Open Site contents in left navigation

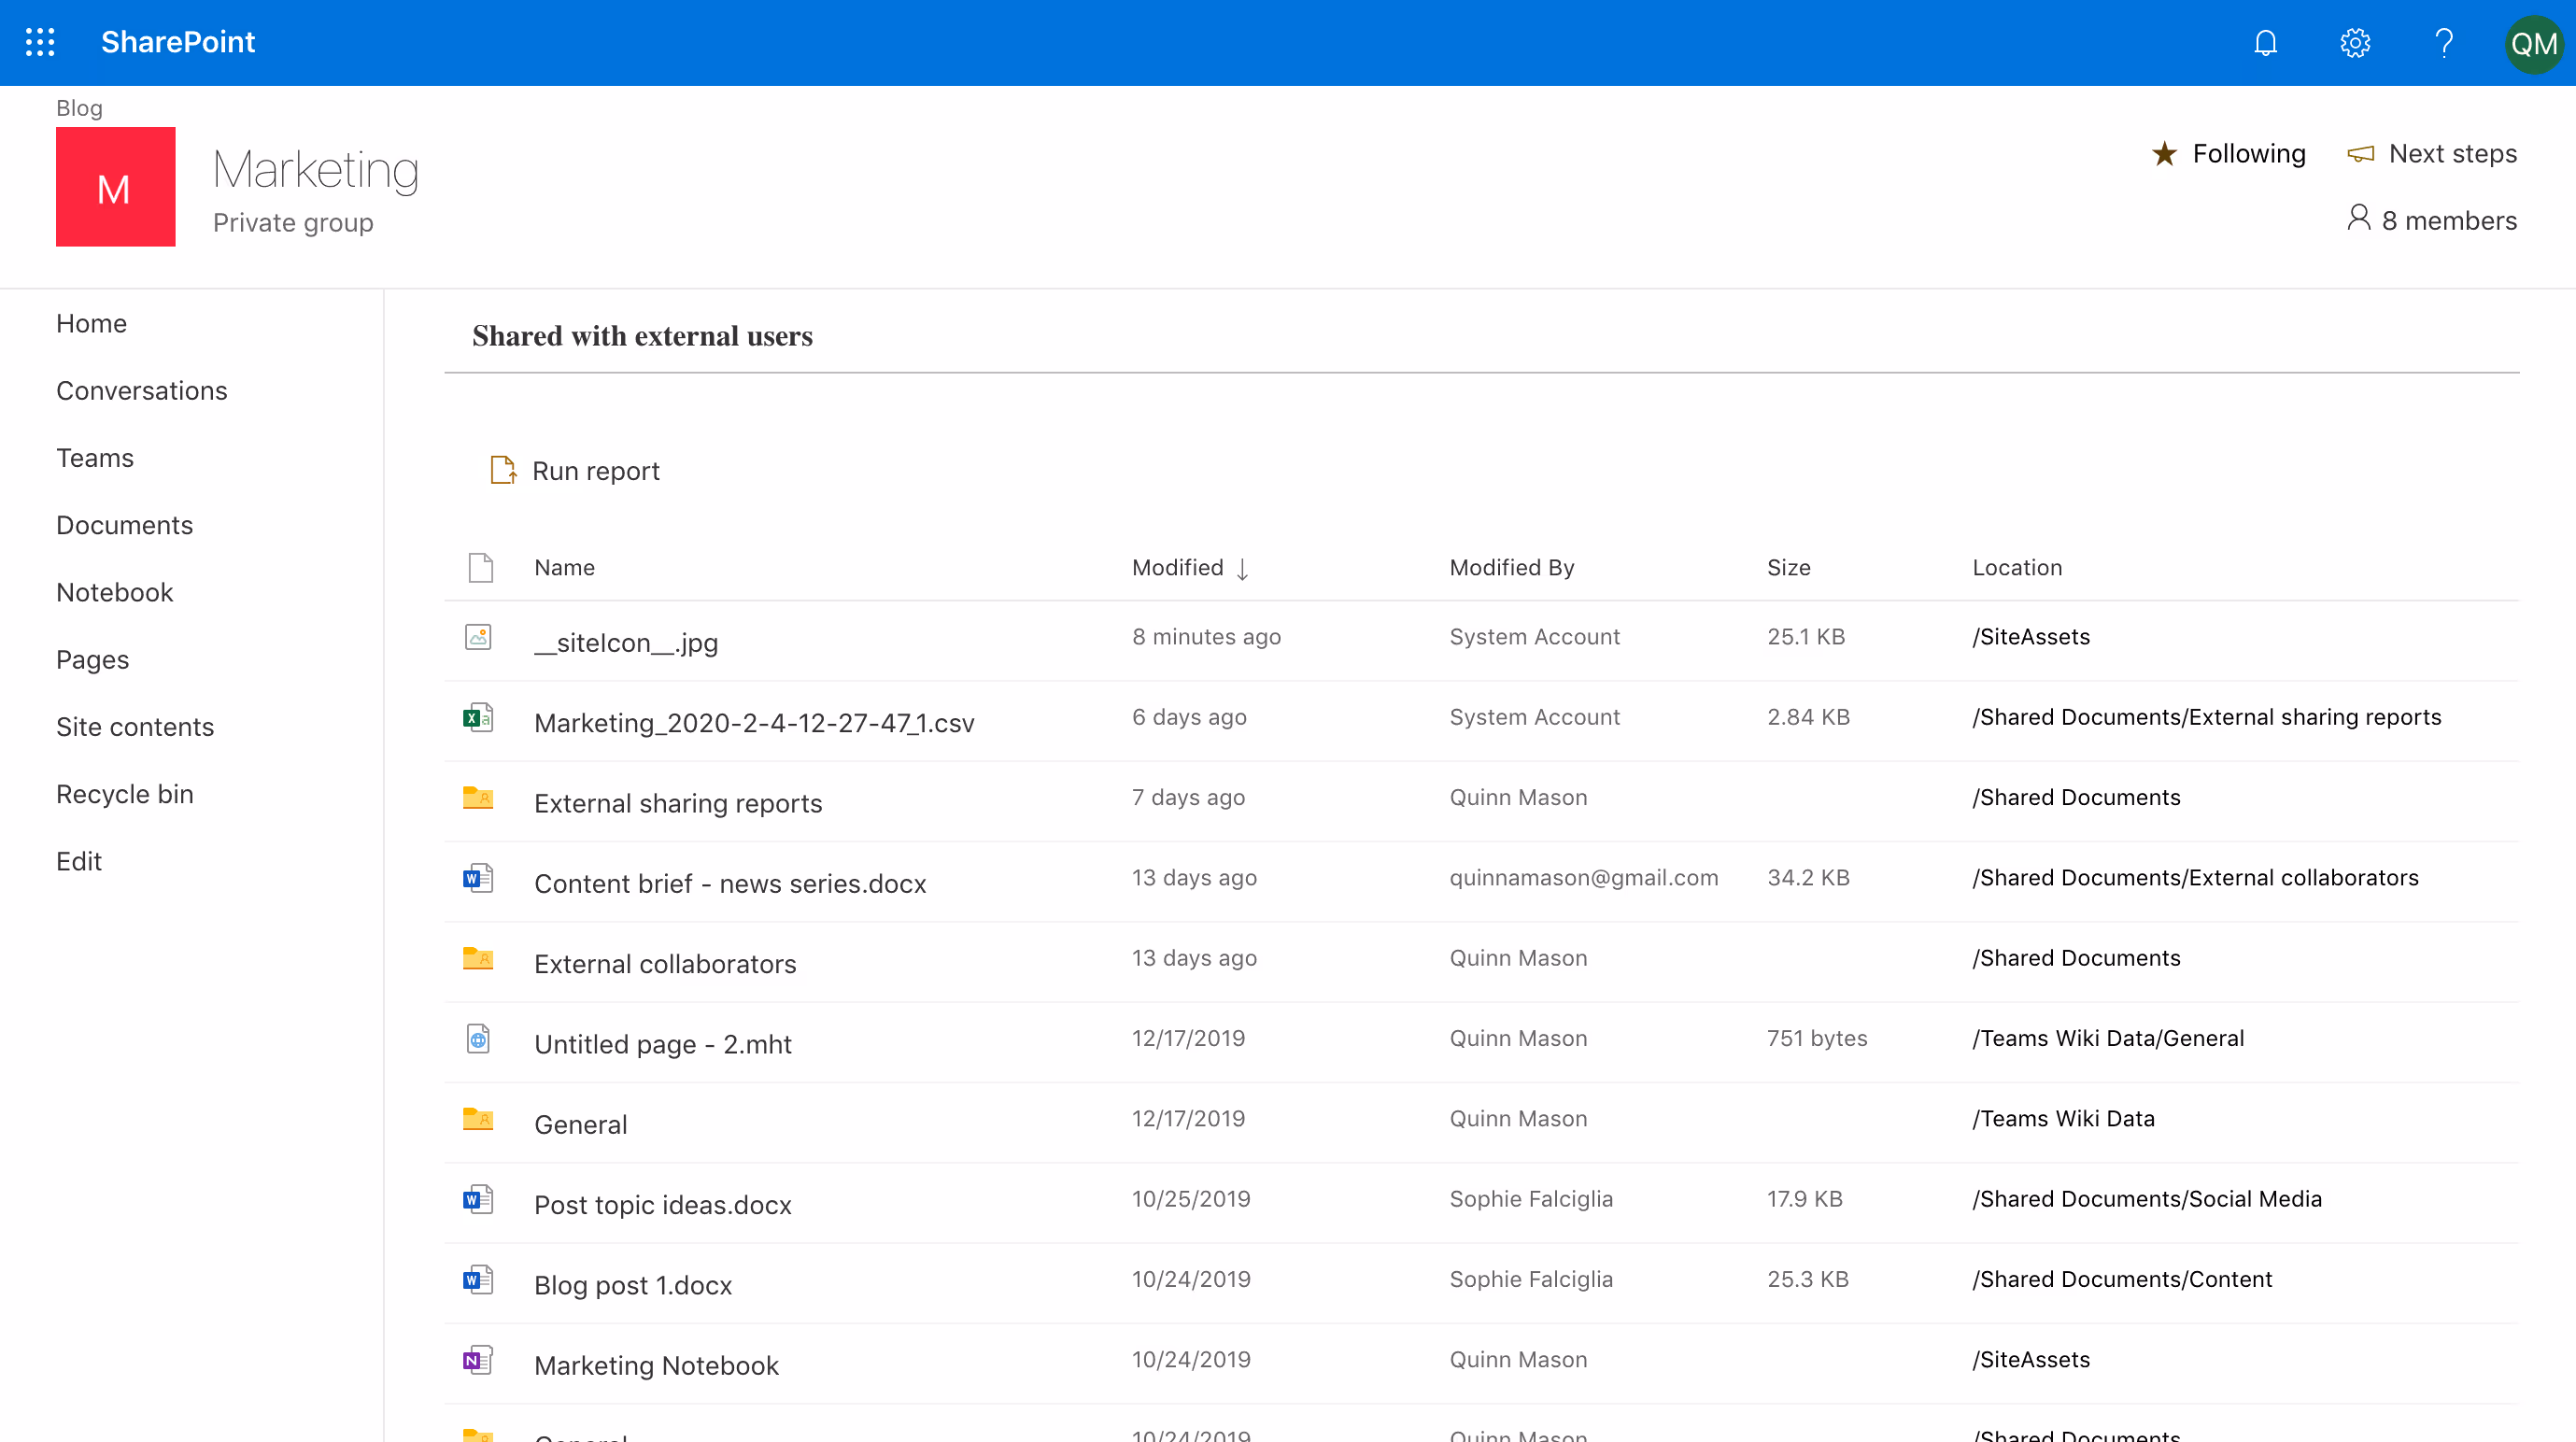[135, 727]
